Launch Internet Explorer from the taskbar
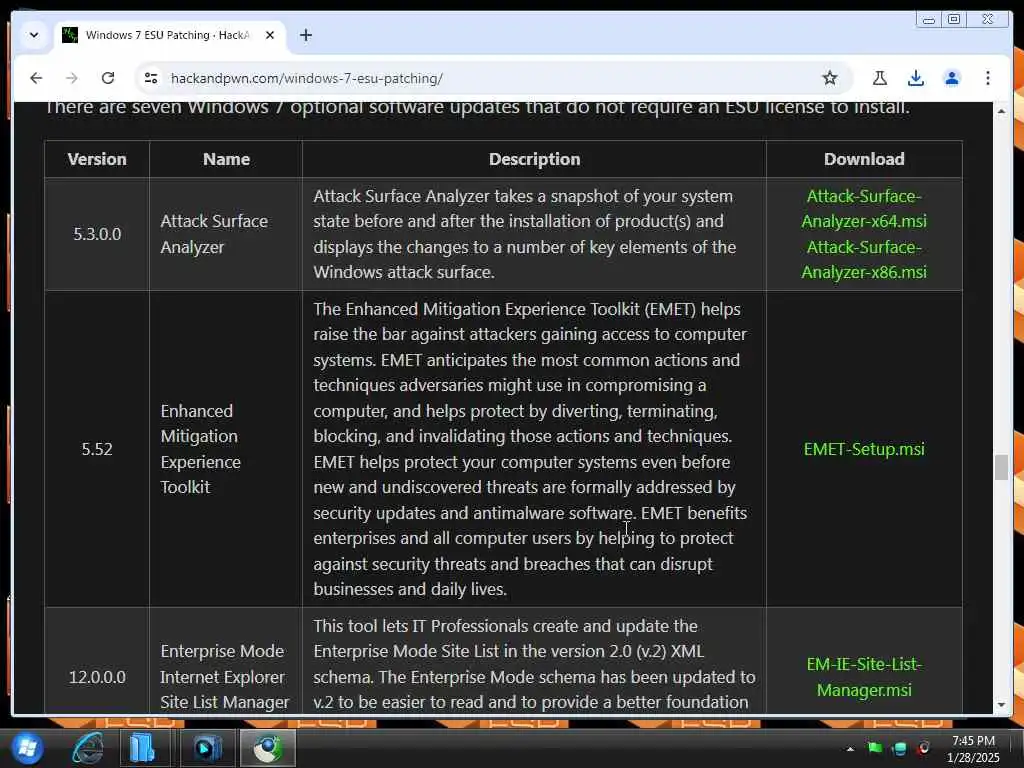Screen dimensions: 1024x768 pos(88,748)
